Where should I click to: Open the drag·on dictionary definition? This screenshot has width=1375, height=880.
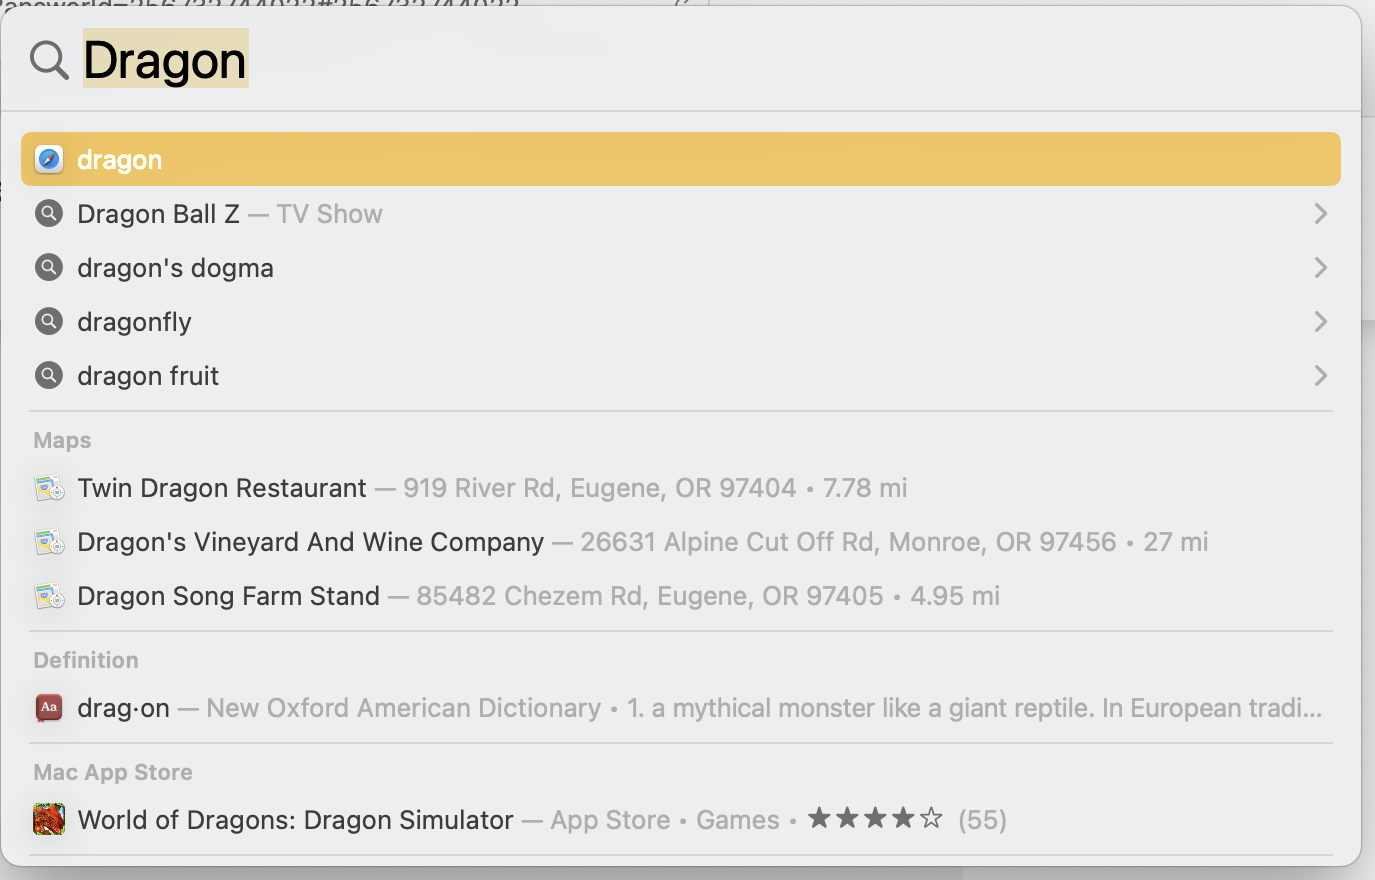(681, 708)
